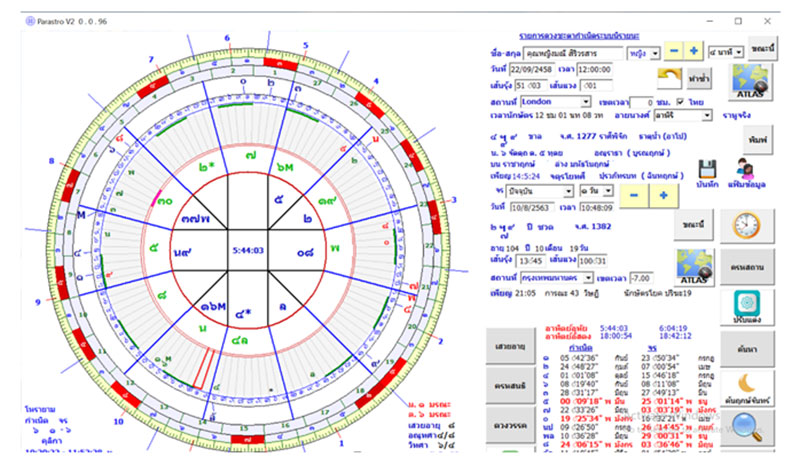Click the gray button below clock icon
Screen dimensions: 800x473
coord(747,267)
